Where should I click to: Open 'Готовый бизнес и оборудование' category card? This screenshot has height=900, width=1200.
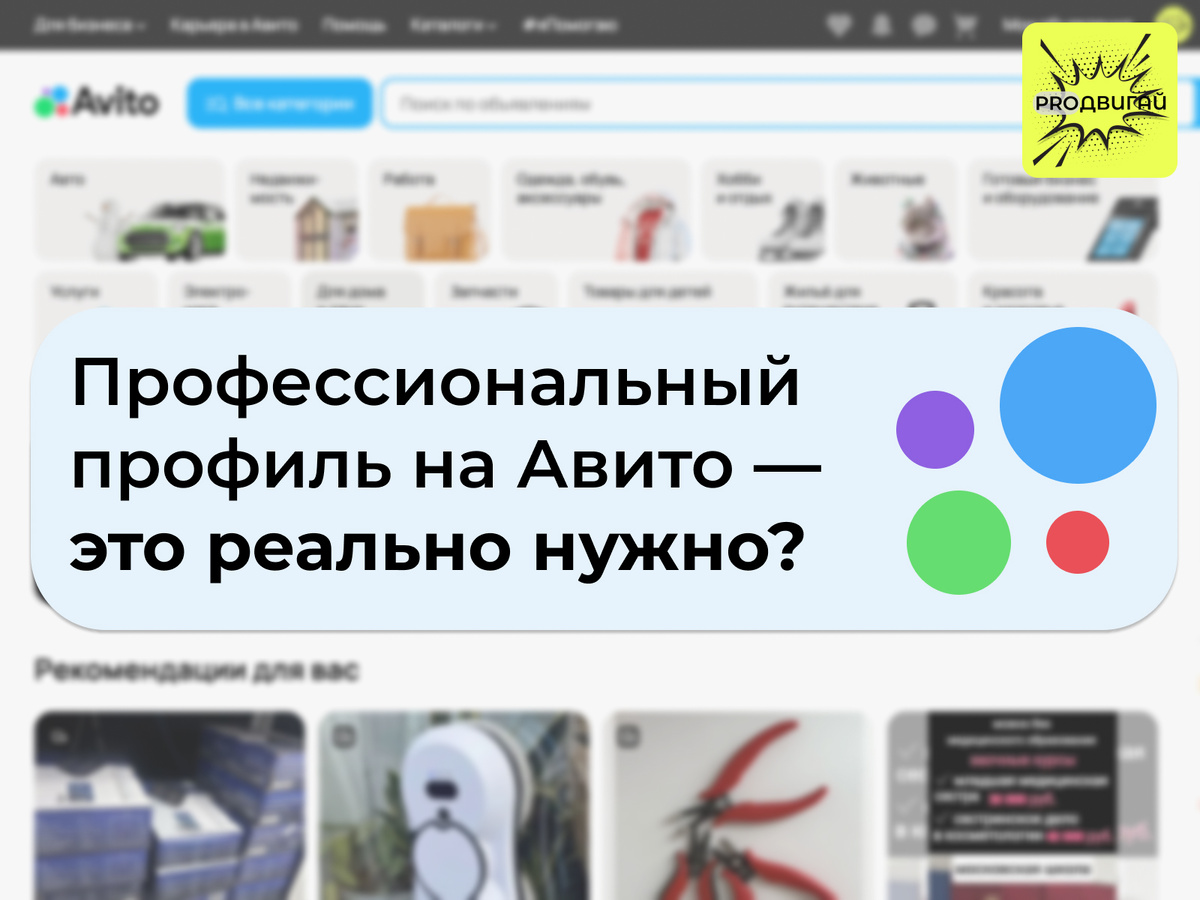tap(1064, 209)
